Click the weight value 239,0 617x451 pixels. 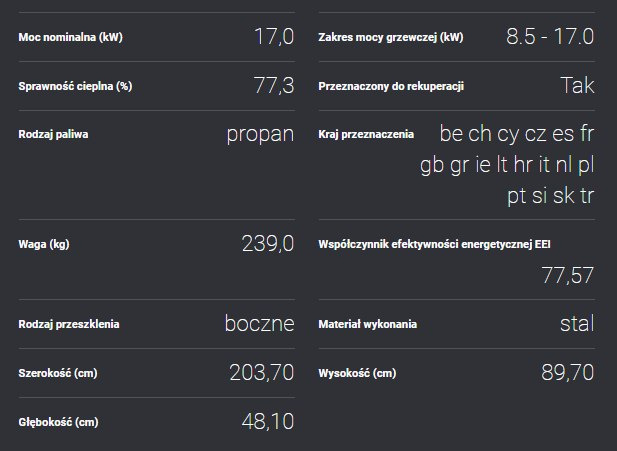(267, 243)
